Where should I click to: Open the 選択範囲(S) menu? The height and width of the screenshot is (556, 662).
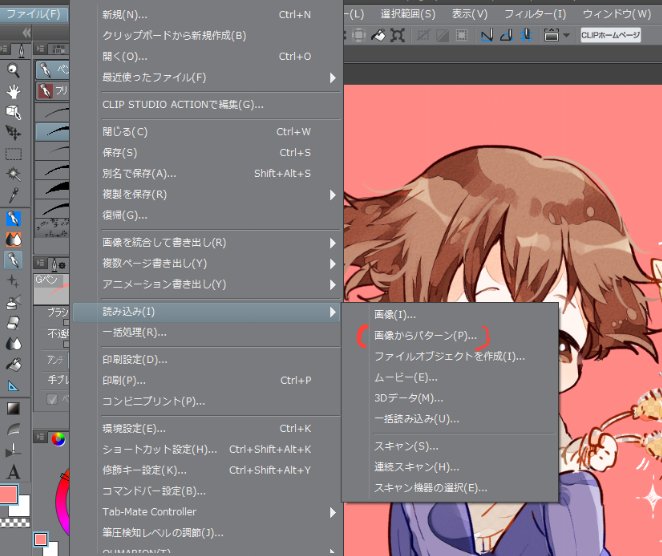pos(408,14)
